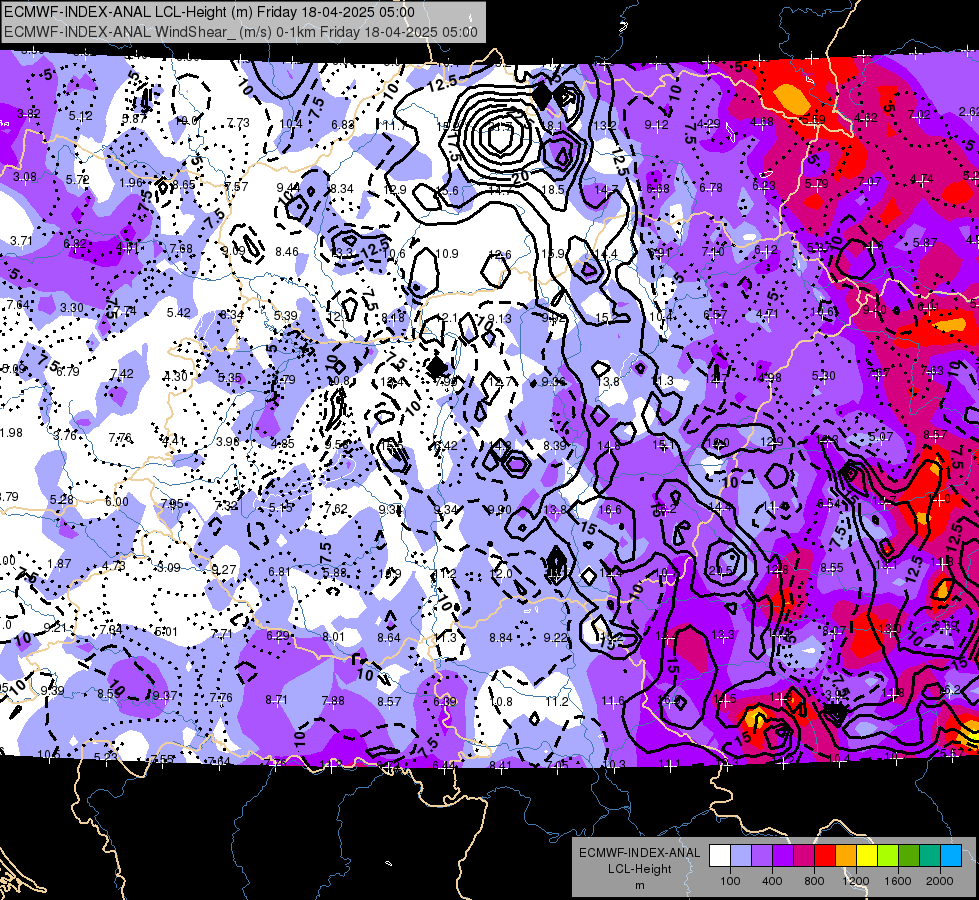Click the 6.78 grid value
The width and height of the screenshot is (979, 900).
pyautogui.click(x=711, y=187)
